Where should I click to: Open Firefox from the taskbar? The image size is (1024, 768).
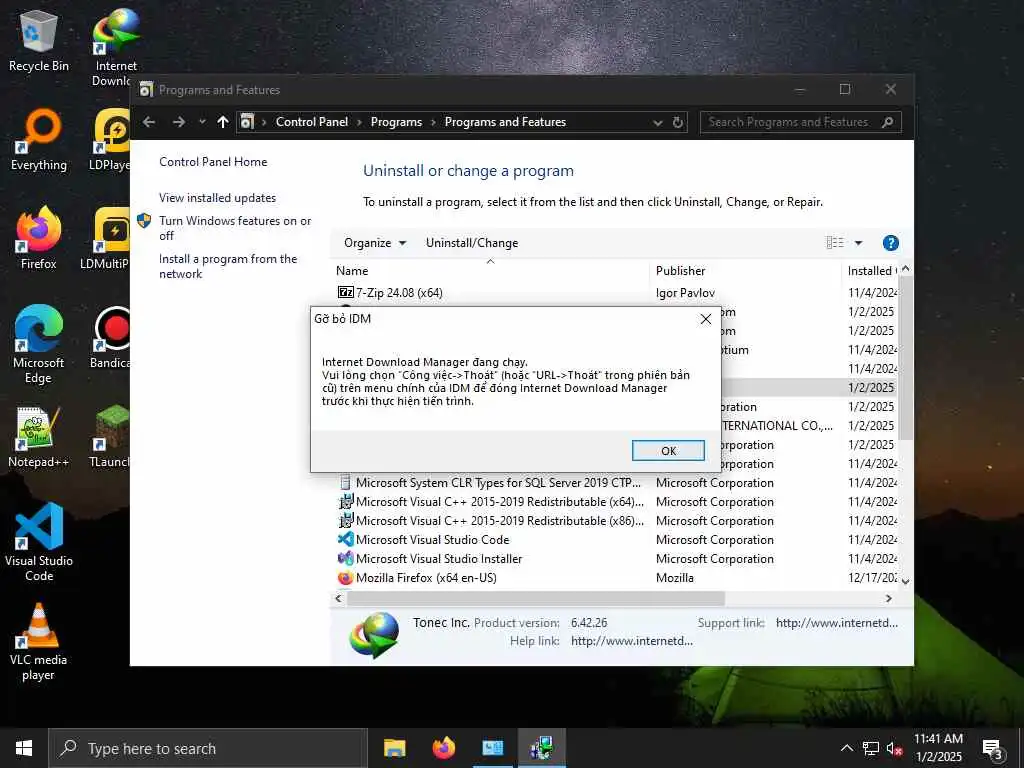pos(443,748)
